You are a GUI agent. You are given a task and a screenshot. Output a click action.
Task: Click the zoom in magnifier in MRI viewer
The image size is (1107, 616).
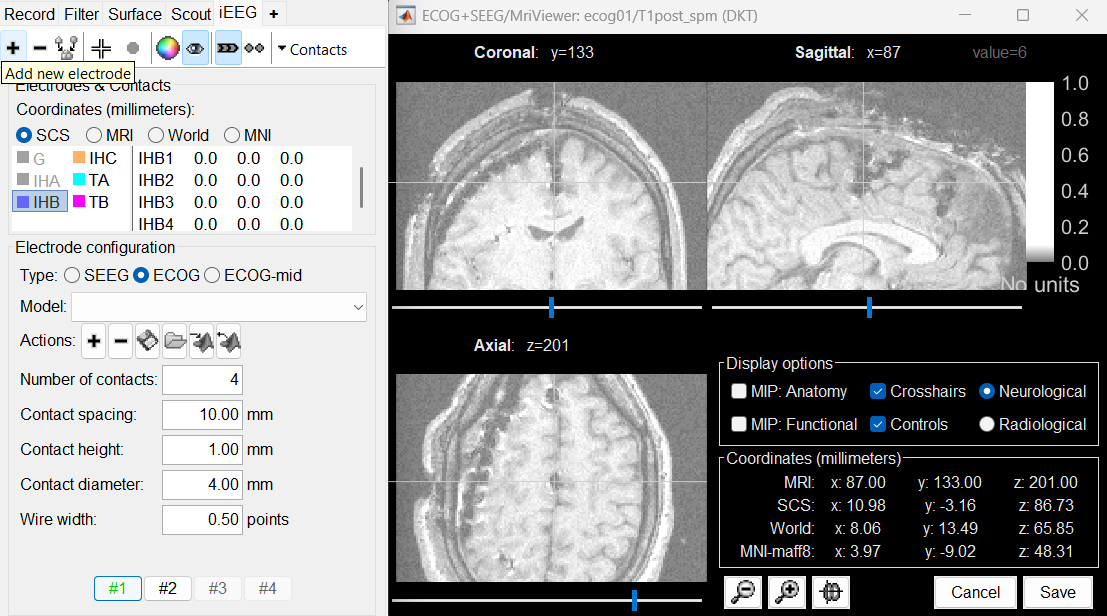coord(786,592)
